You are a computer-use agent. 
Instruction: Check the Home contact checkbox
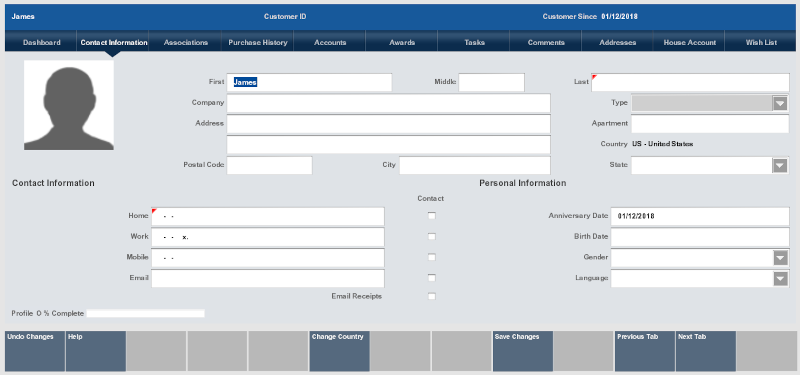pos(432,216)
